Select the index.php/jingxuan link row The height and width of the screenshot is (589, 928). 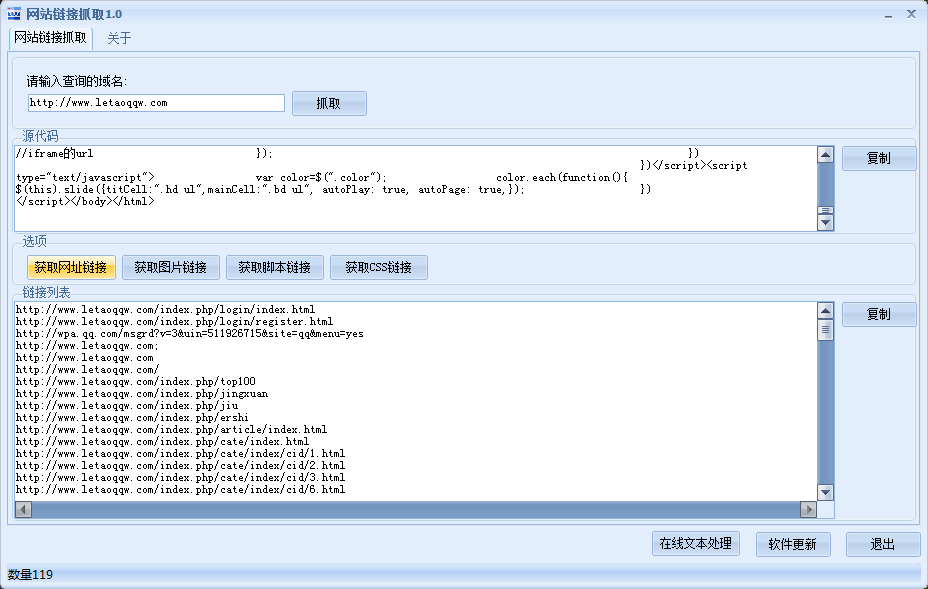tap(142, 394)
